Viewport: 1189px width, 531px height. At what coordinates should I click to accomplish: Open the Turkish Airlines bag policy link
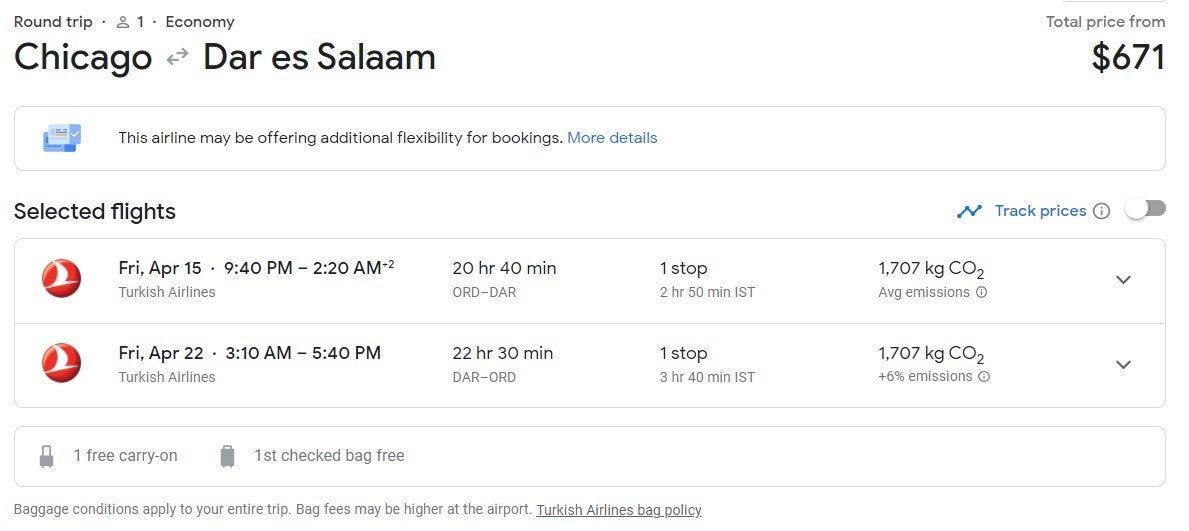pyautogui.click(x=619, y=510)
